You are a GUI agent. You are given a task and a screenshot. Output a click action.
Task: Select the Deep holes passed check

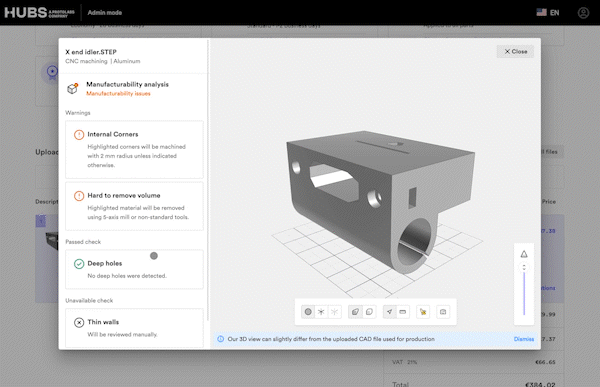(x=134, y=269)
